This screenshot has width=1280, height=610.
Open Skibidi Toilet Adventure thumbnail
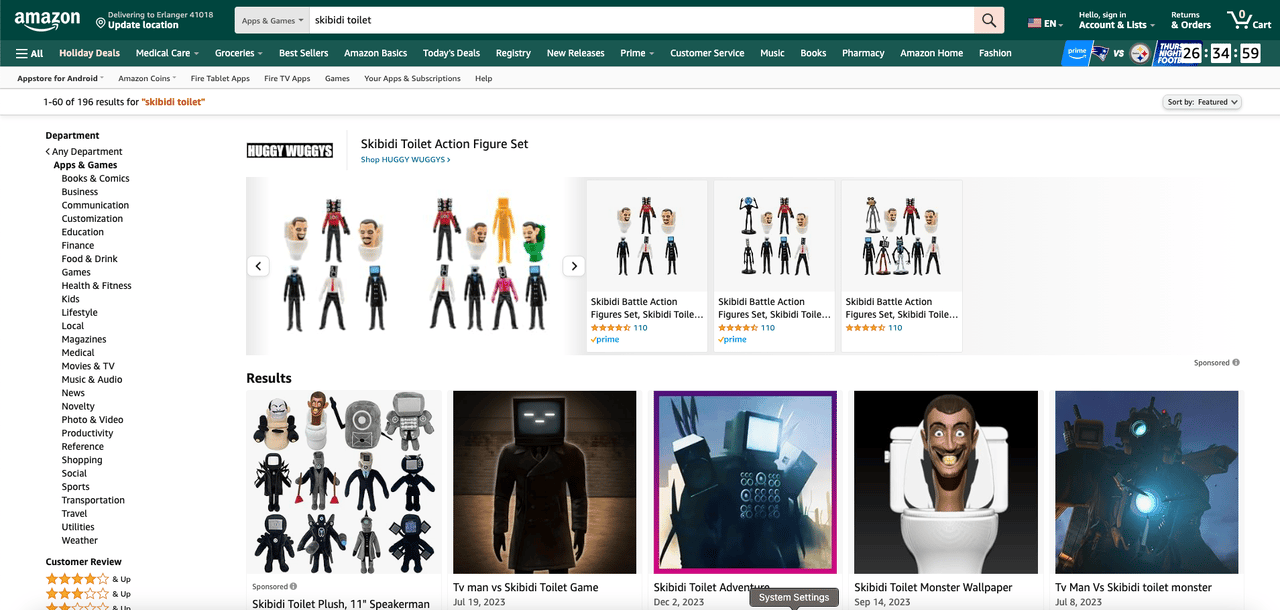point(745,483)
